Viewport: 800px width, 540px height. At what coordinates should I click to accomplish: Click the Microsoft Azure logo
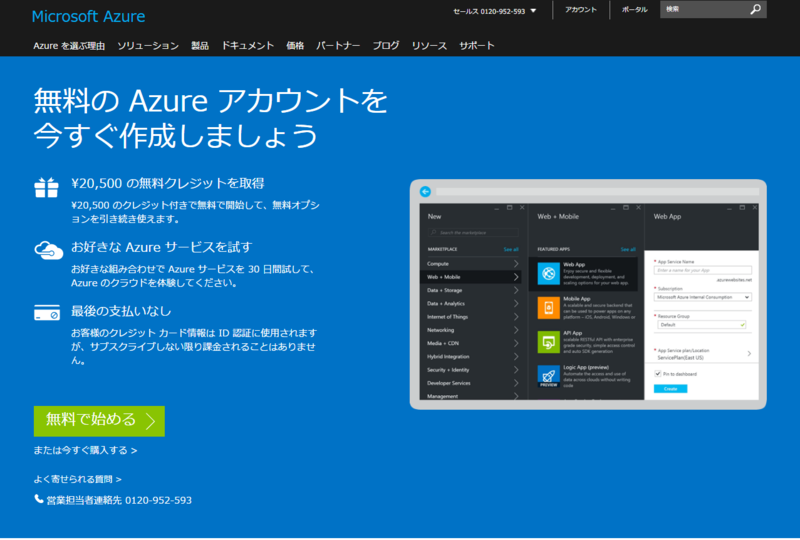pyautogui.click(x=88, y=16)
